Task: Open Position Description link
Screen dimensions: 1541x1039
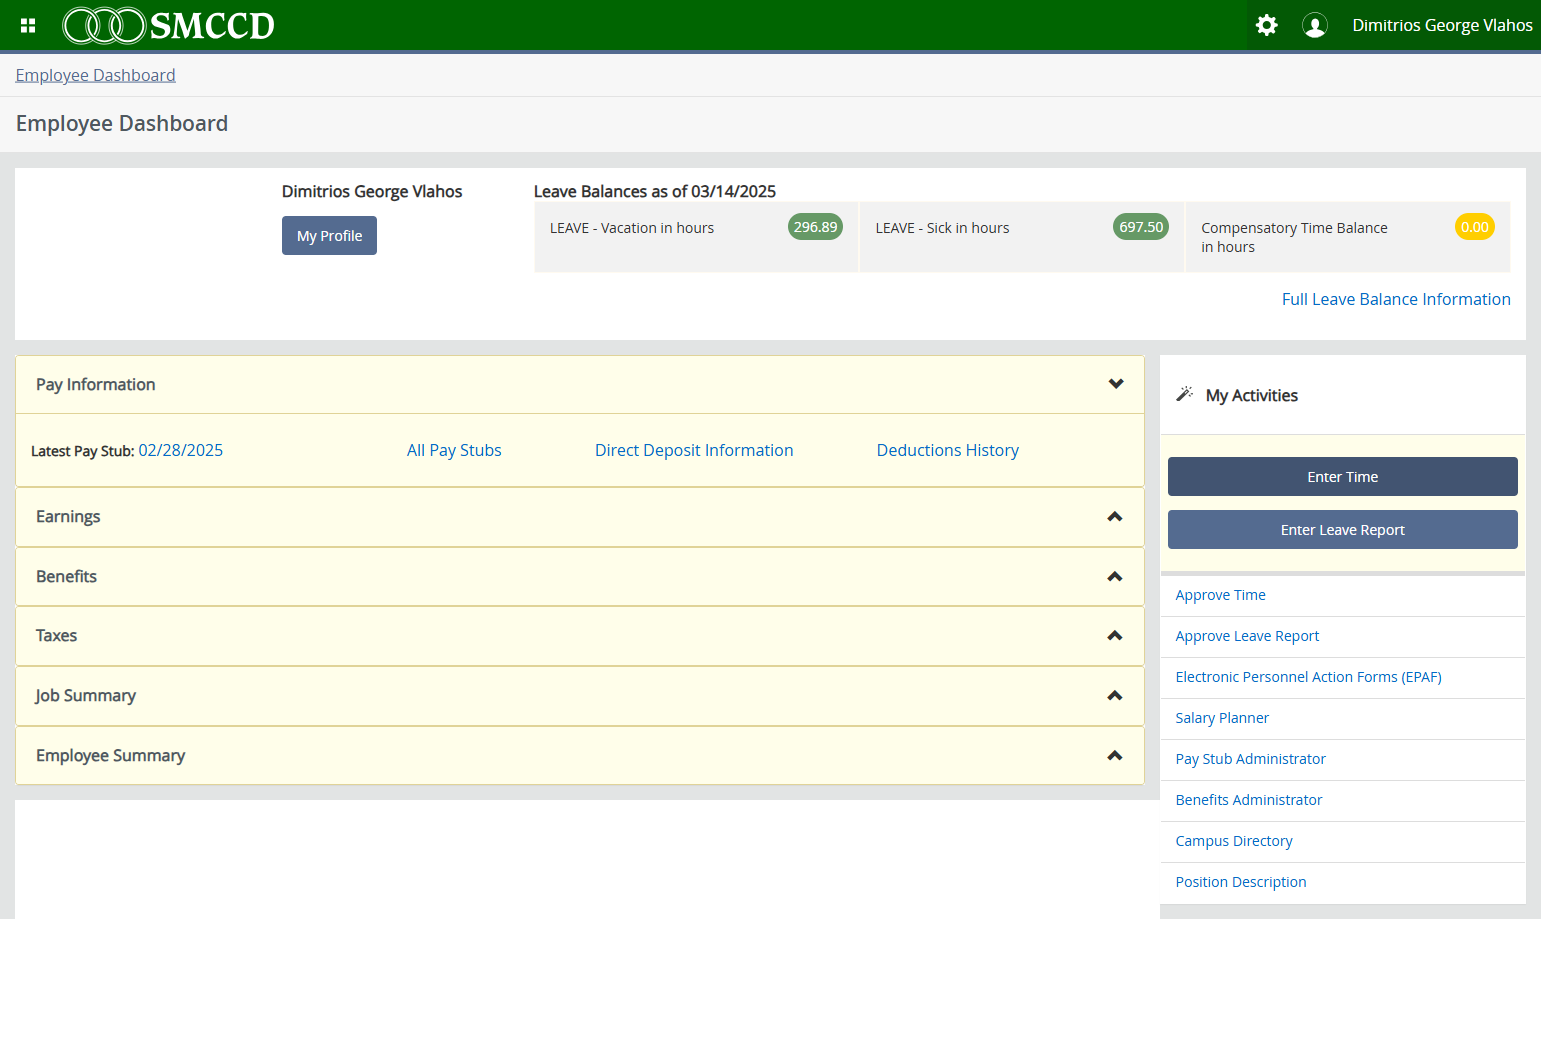Action: click(1241, 882)
